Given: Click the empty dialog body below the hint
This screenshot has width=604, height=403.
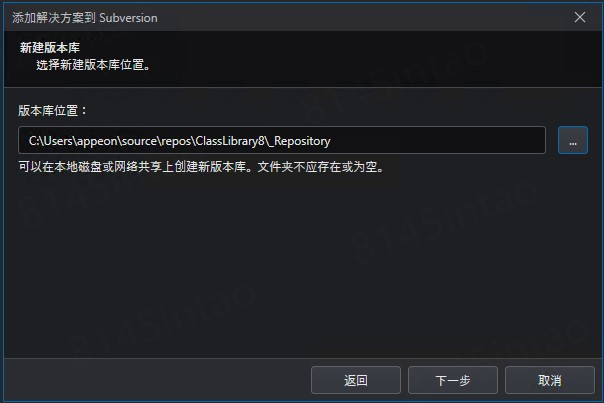Looking at the screenshot, I should pos(302,266).
